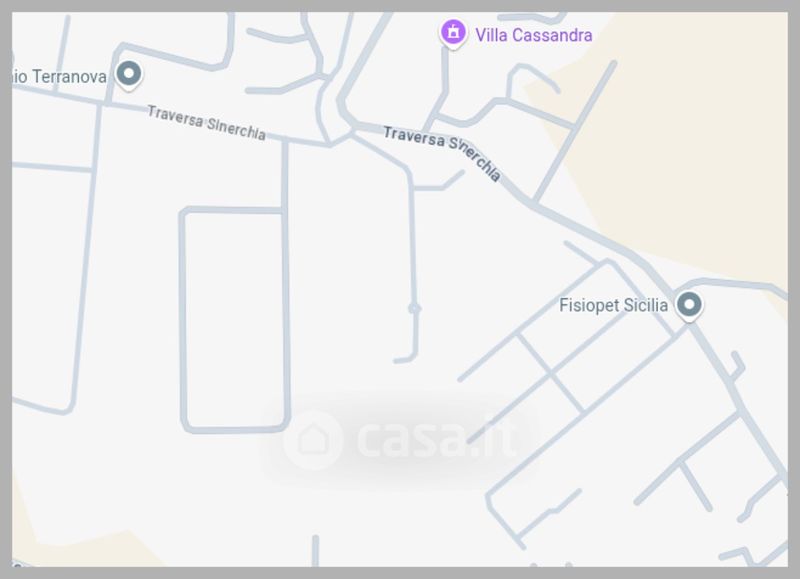Image resolution: width=800 pixels, height=579 pixels.
Task: Click the purple Villa Cassandra lodging pin
Action: [x=453, y=33]
